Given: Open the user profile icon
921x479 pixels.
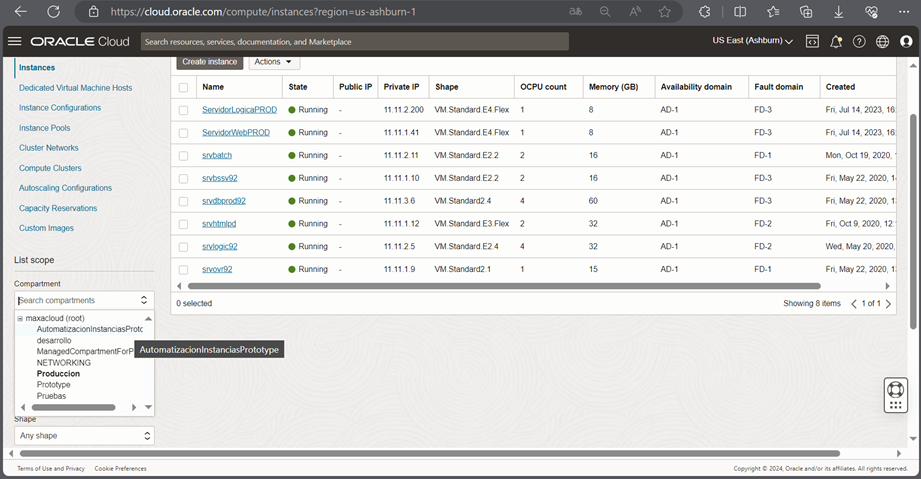Looking at the screenshot, I should [x=906, y=41].
